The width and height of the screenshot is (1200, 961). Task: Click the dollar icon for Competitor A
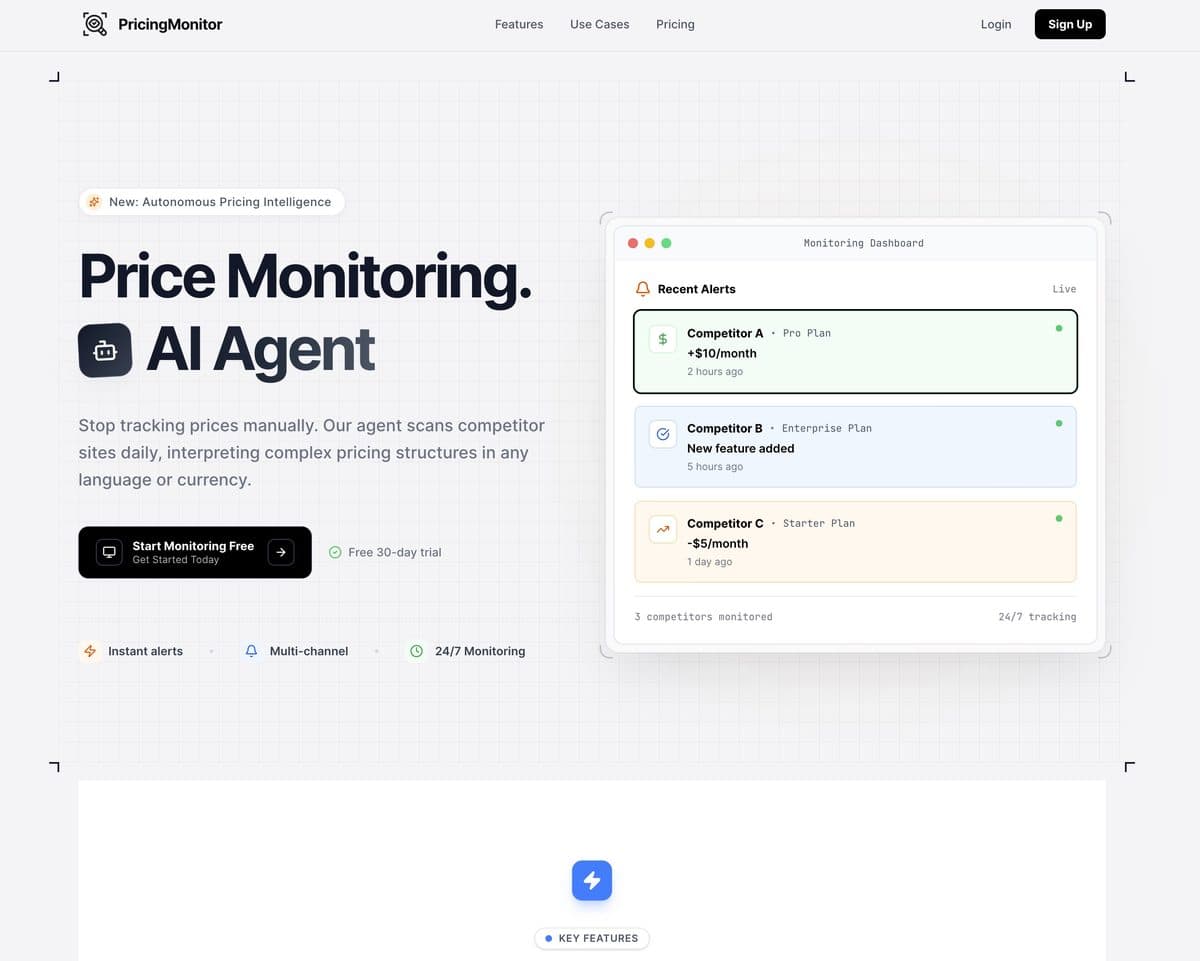pos(662,339)
